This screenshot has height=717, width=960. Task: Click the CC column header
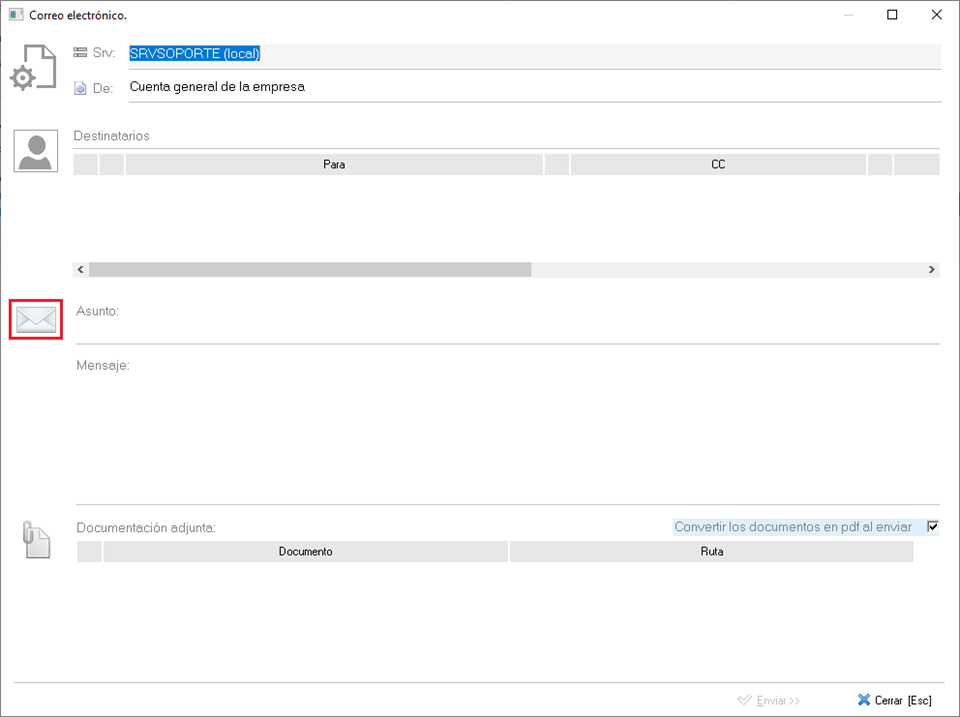(718, 164)
